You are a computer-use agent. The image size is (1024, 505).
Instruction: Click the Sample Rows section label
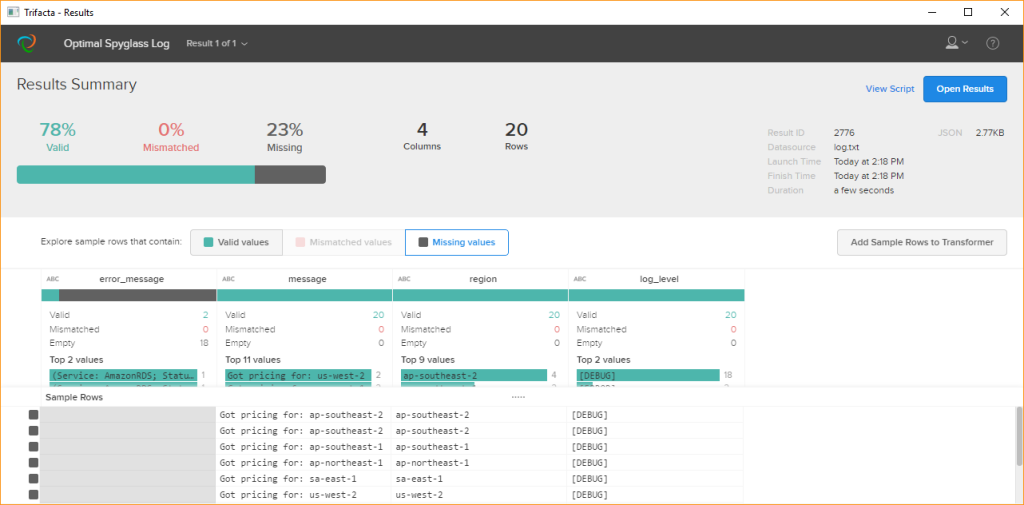(74, 397)
